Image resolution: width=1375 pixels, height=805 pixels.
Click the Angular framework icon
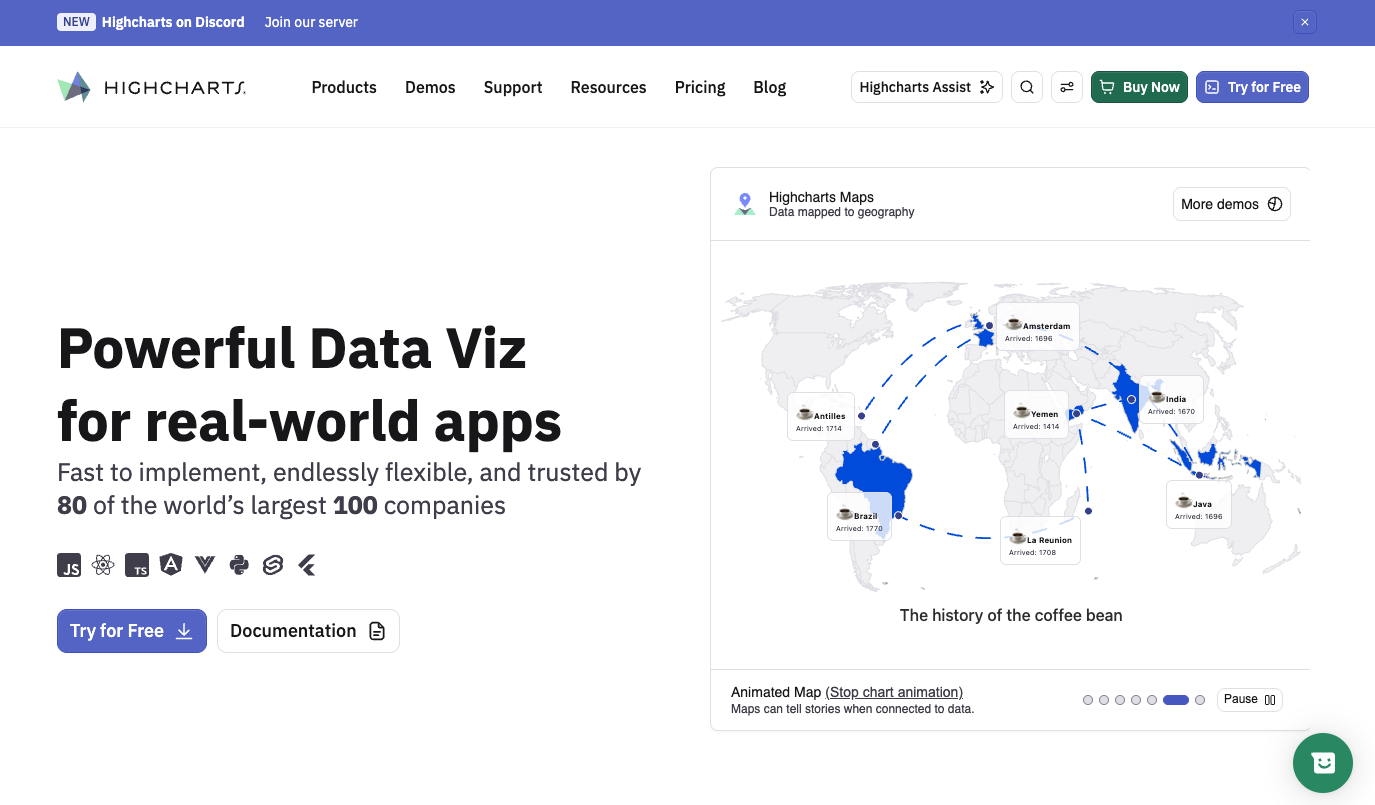click(x=171, y=565)
